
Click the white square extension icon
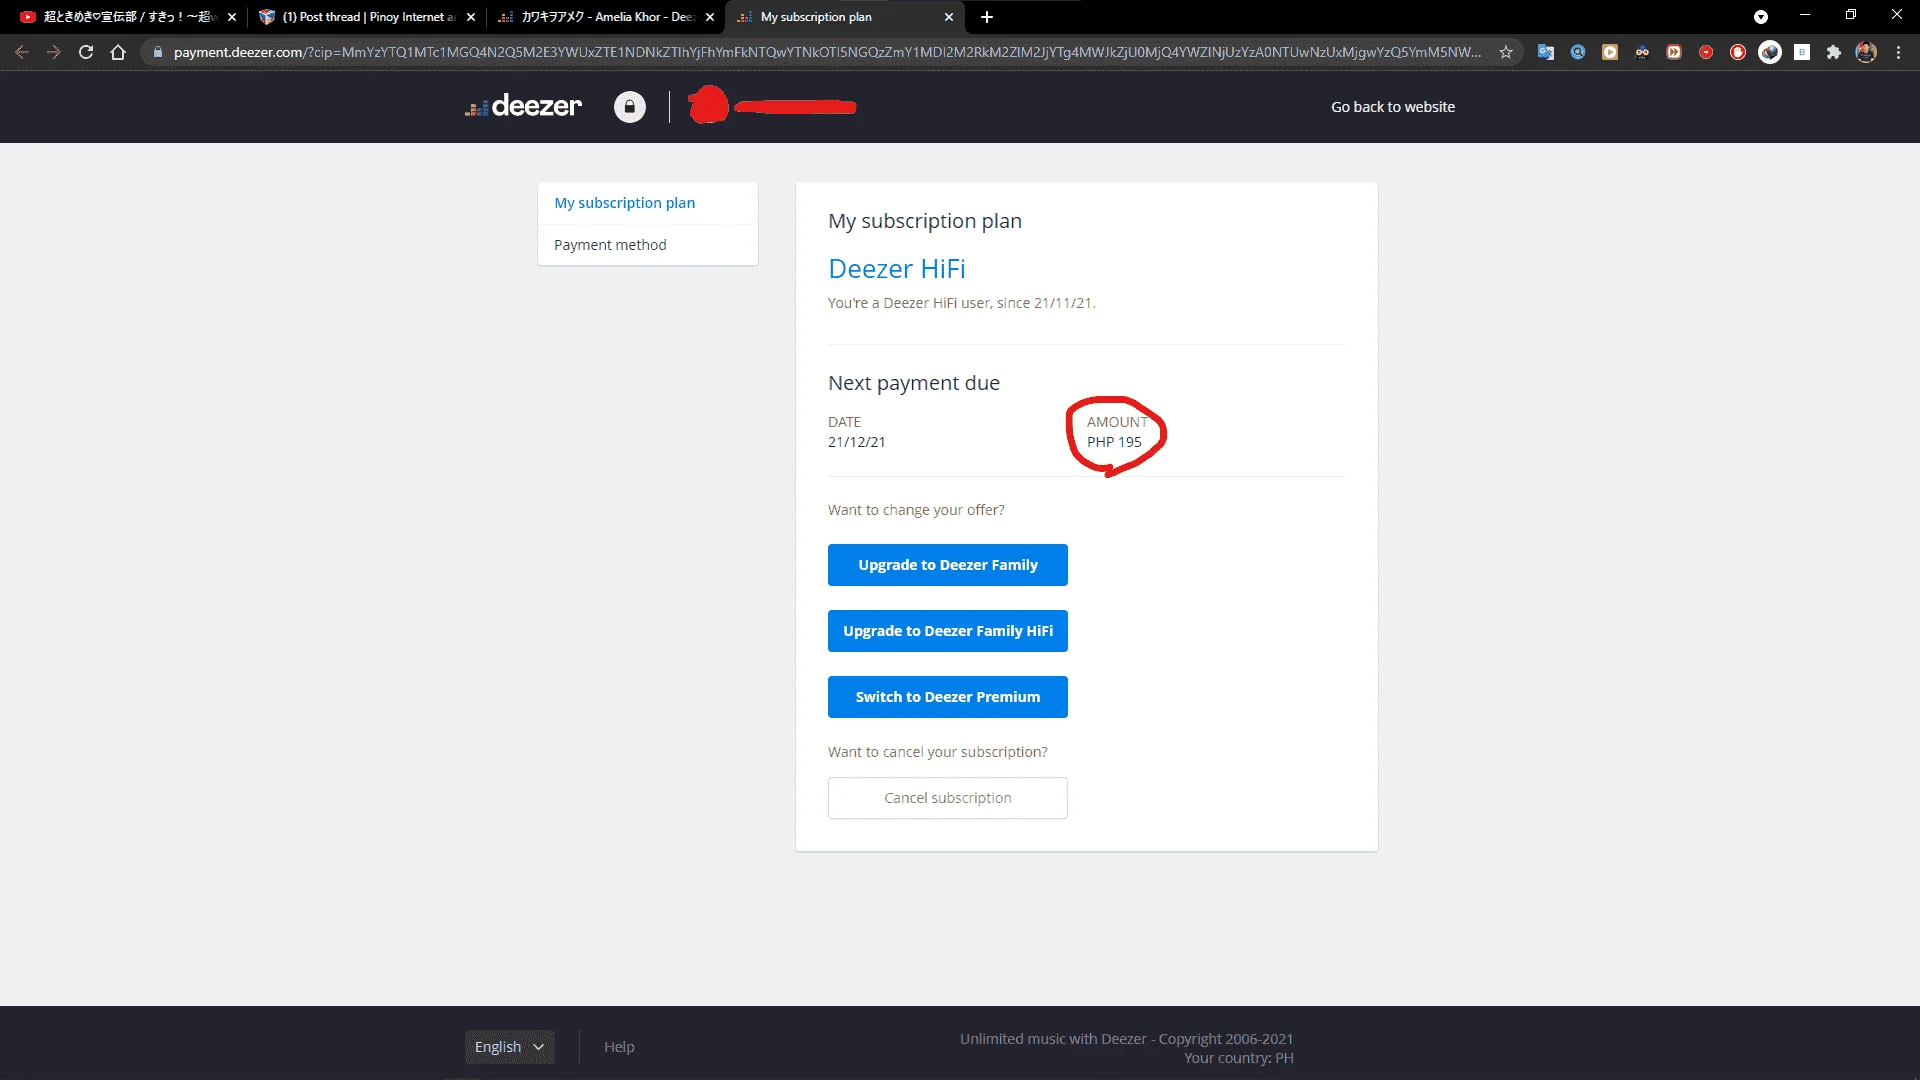pos(1802,52)
